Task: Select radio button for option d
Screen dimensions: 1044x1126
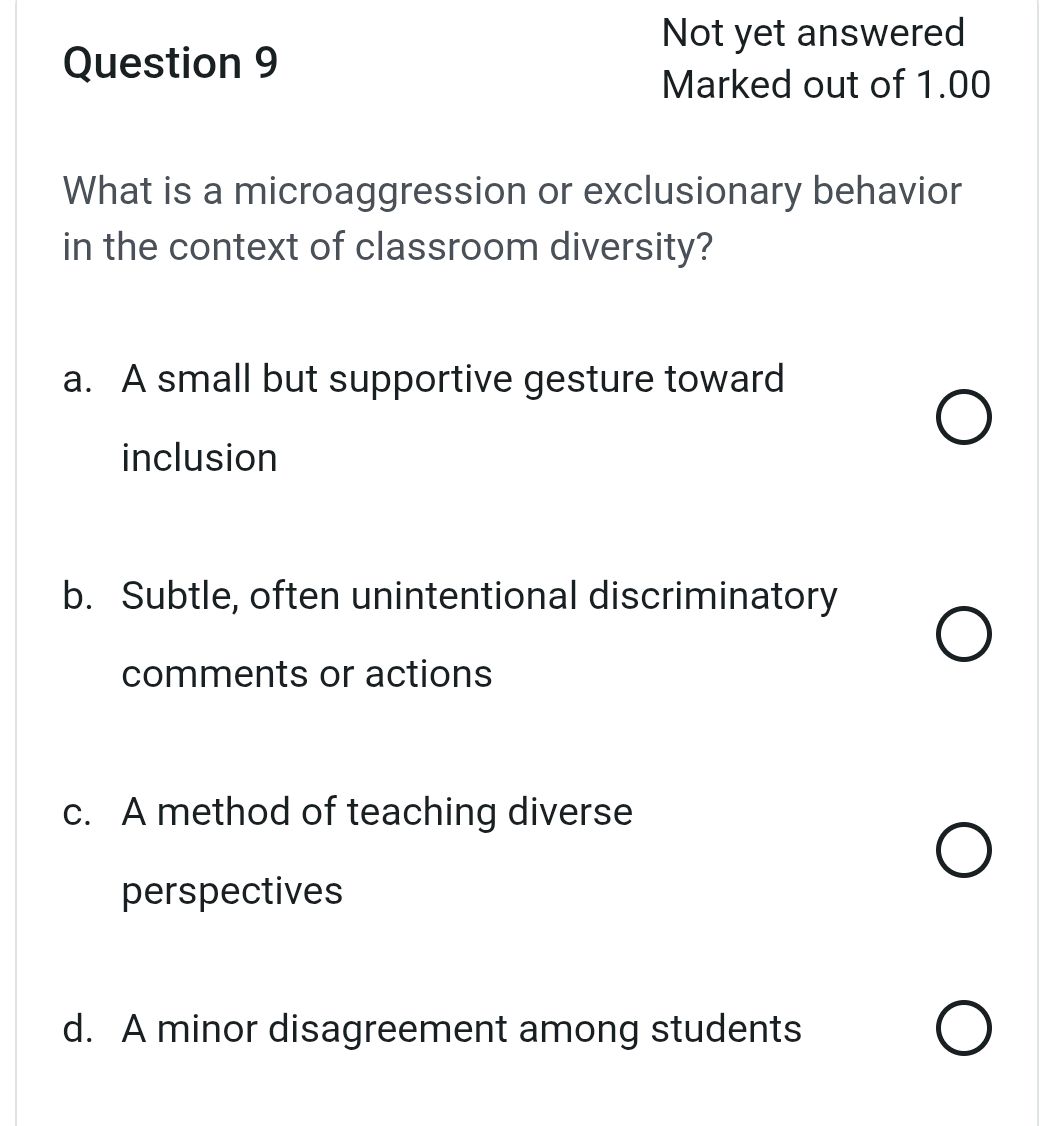Action: (x=963, y=1027)
